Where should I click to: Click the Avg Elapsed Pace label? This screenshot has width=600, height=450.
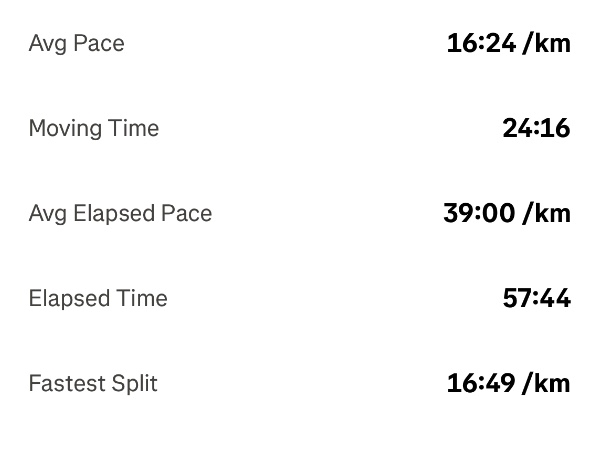click(120, 214)
